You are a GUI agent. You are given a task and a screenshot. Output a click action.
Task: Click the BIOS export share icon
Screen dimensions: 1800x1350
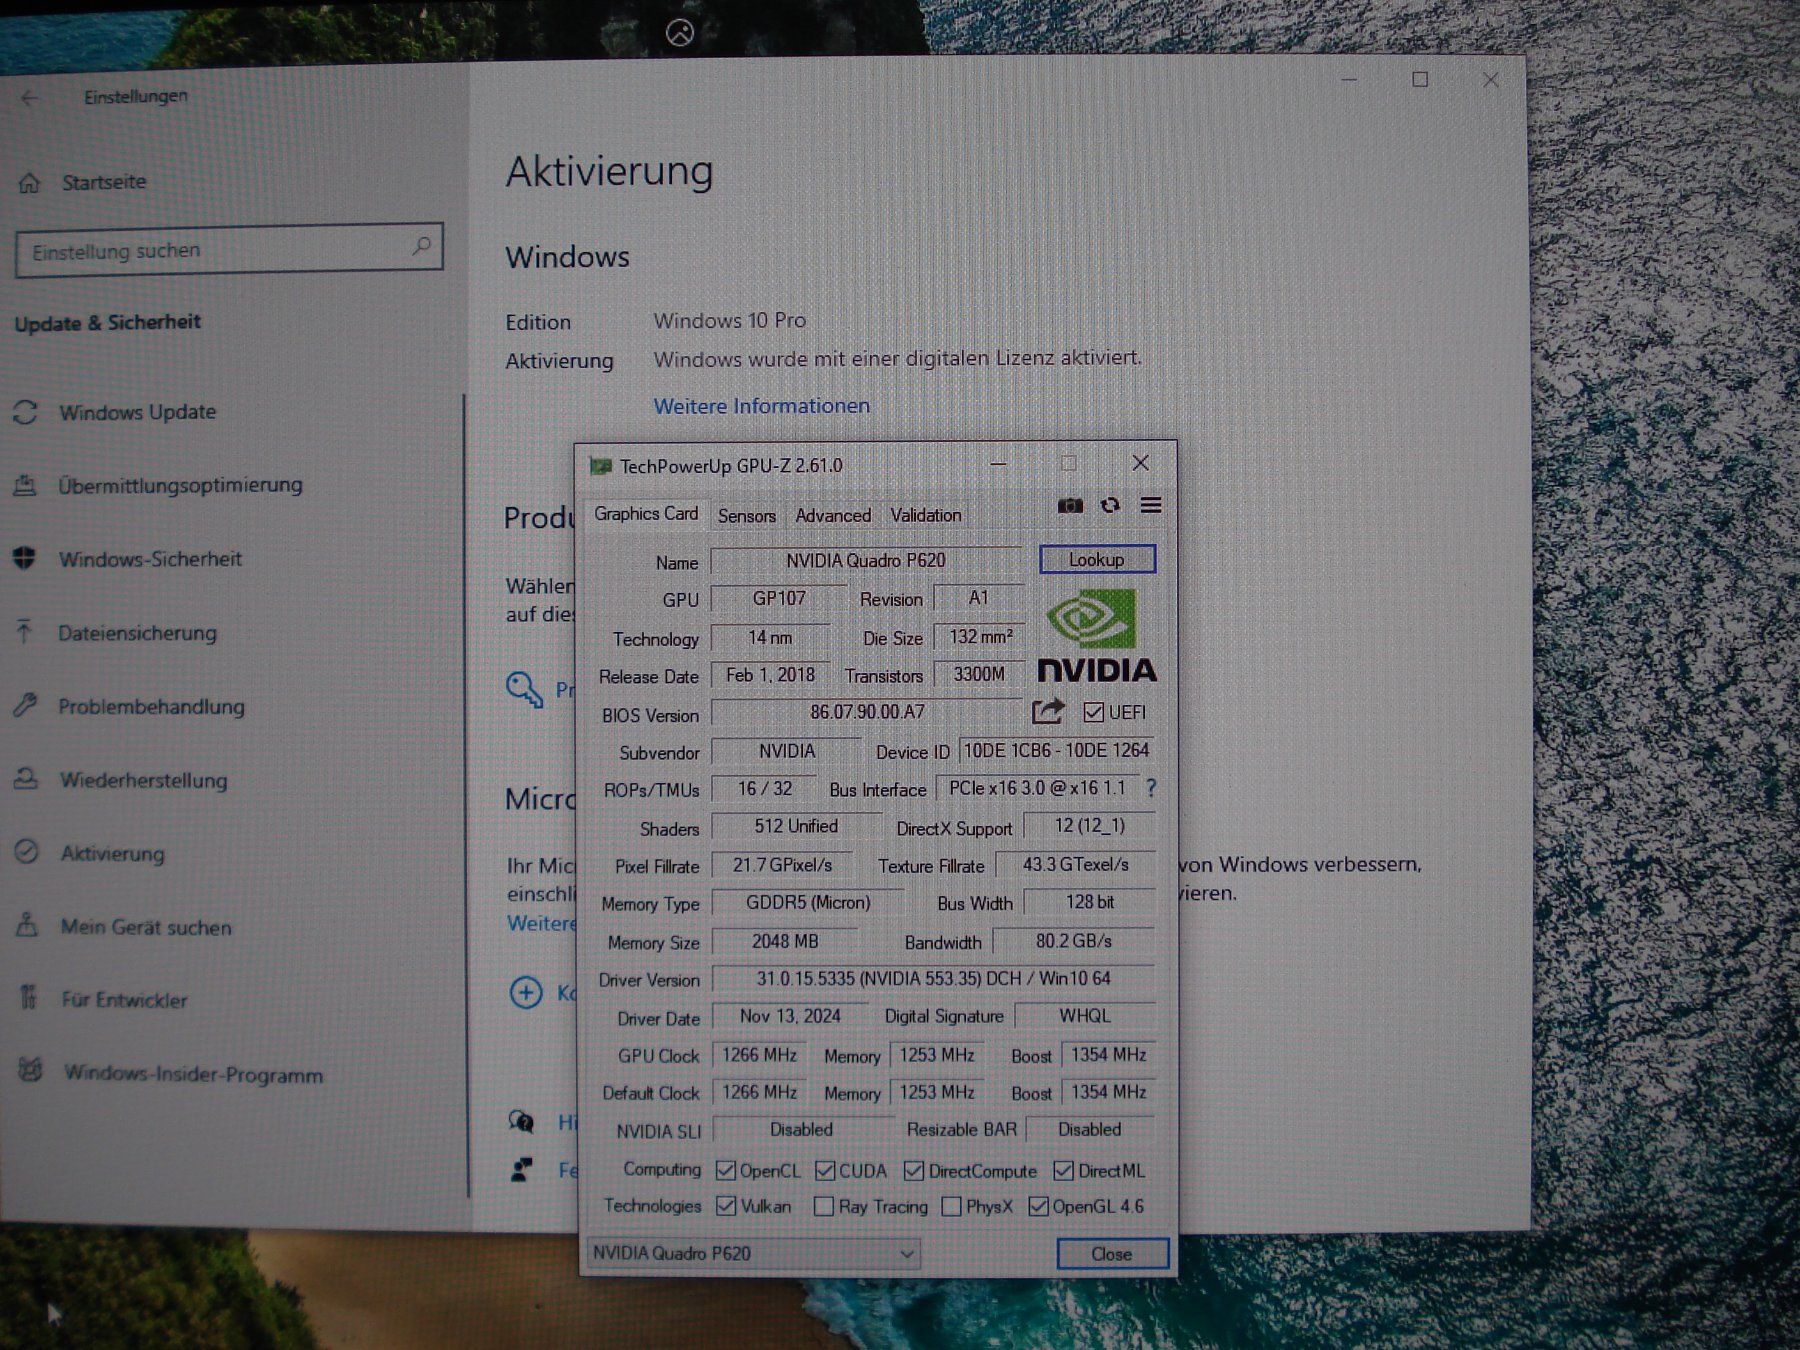[x=1047, y=712]
